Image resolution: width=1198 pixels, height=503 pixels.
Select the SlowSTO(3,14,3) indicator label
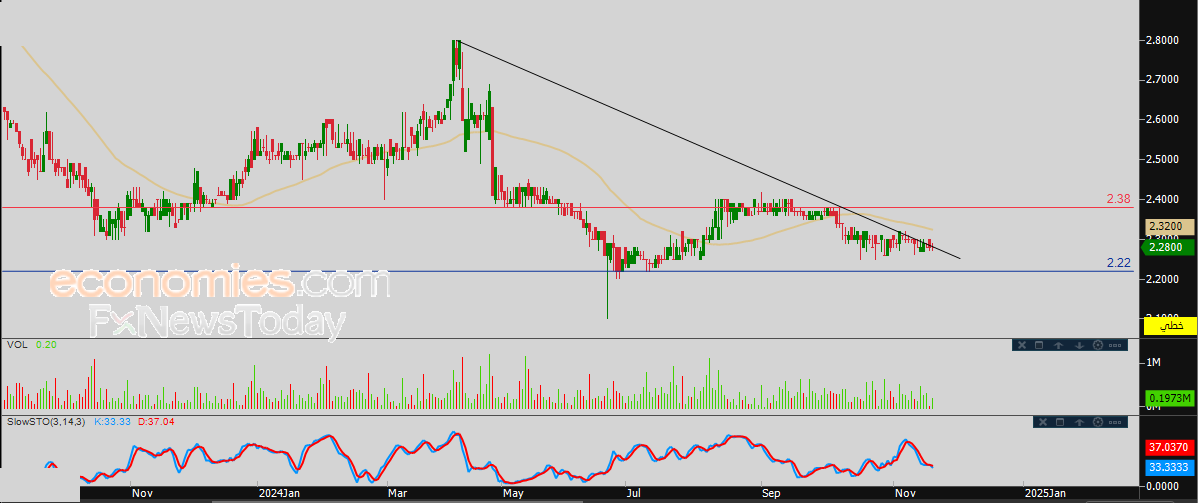[45, 421]
